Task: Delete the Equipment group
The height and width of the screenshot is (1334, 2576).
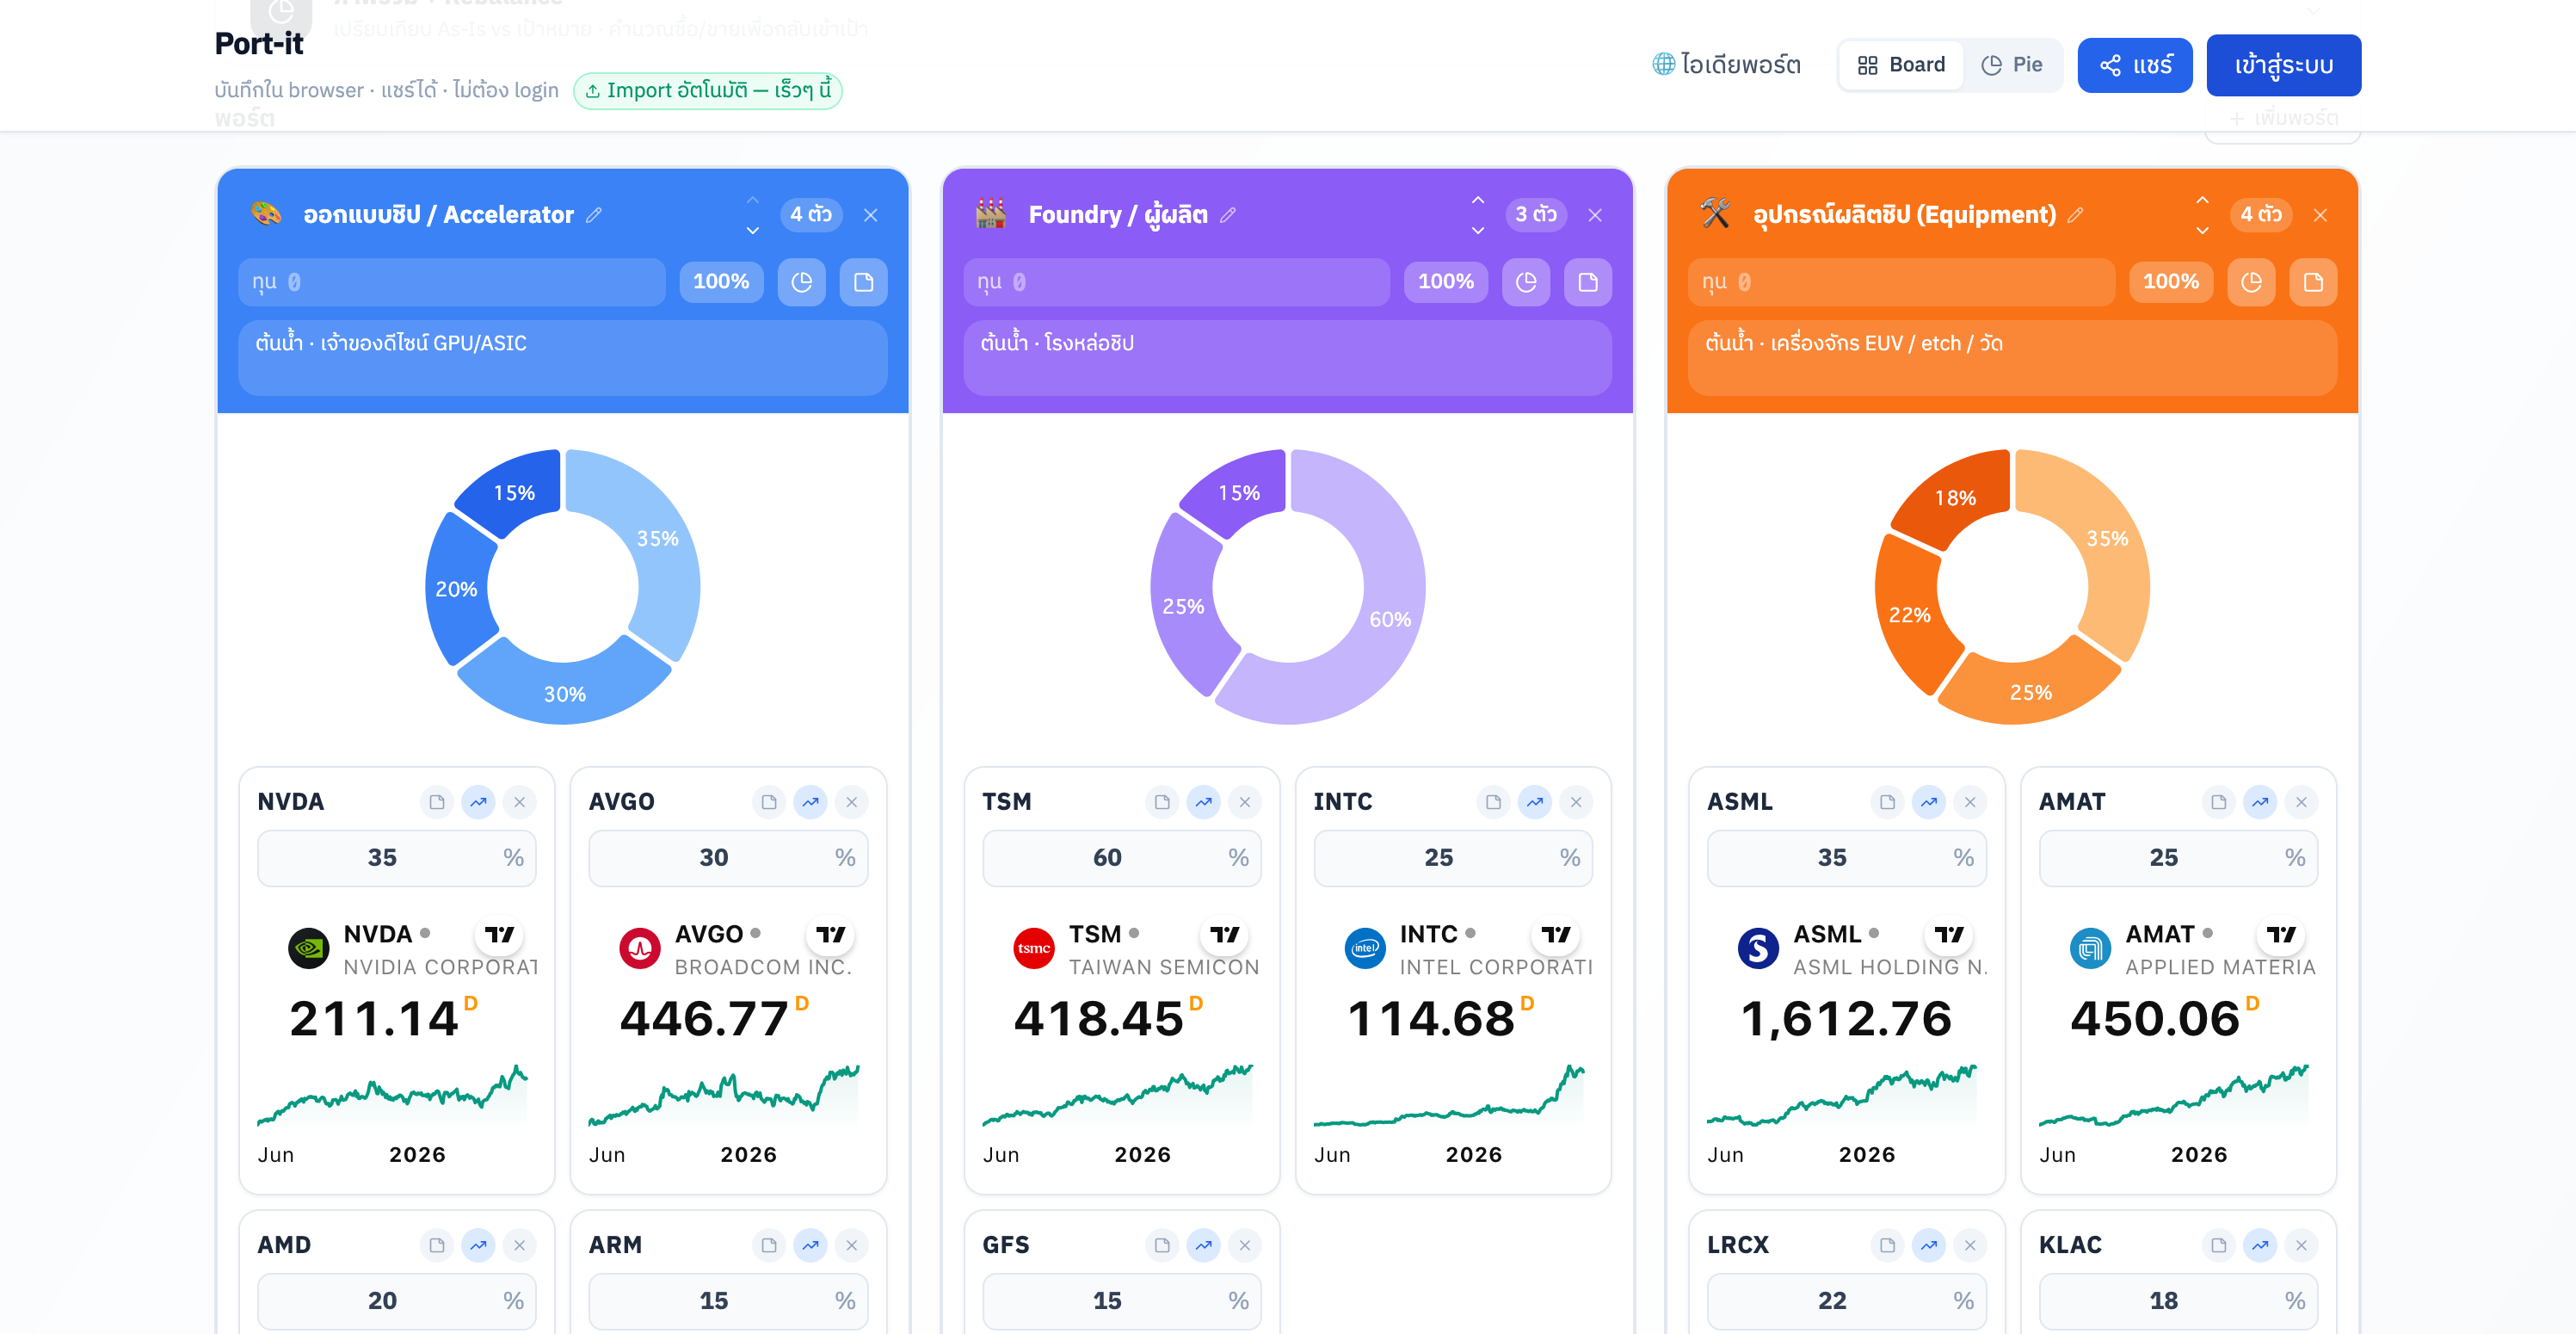Action: (x=2320, y=215)
